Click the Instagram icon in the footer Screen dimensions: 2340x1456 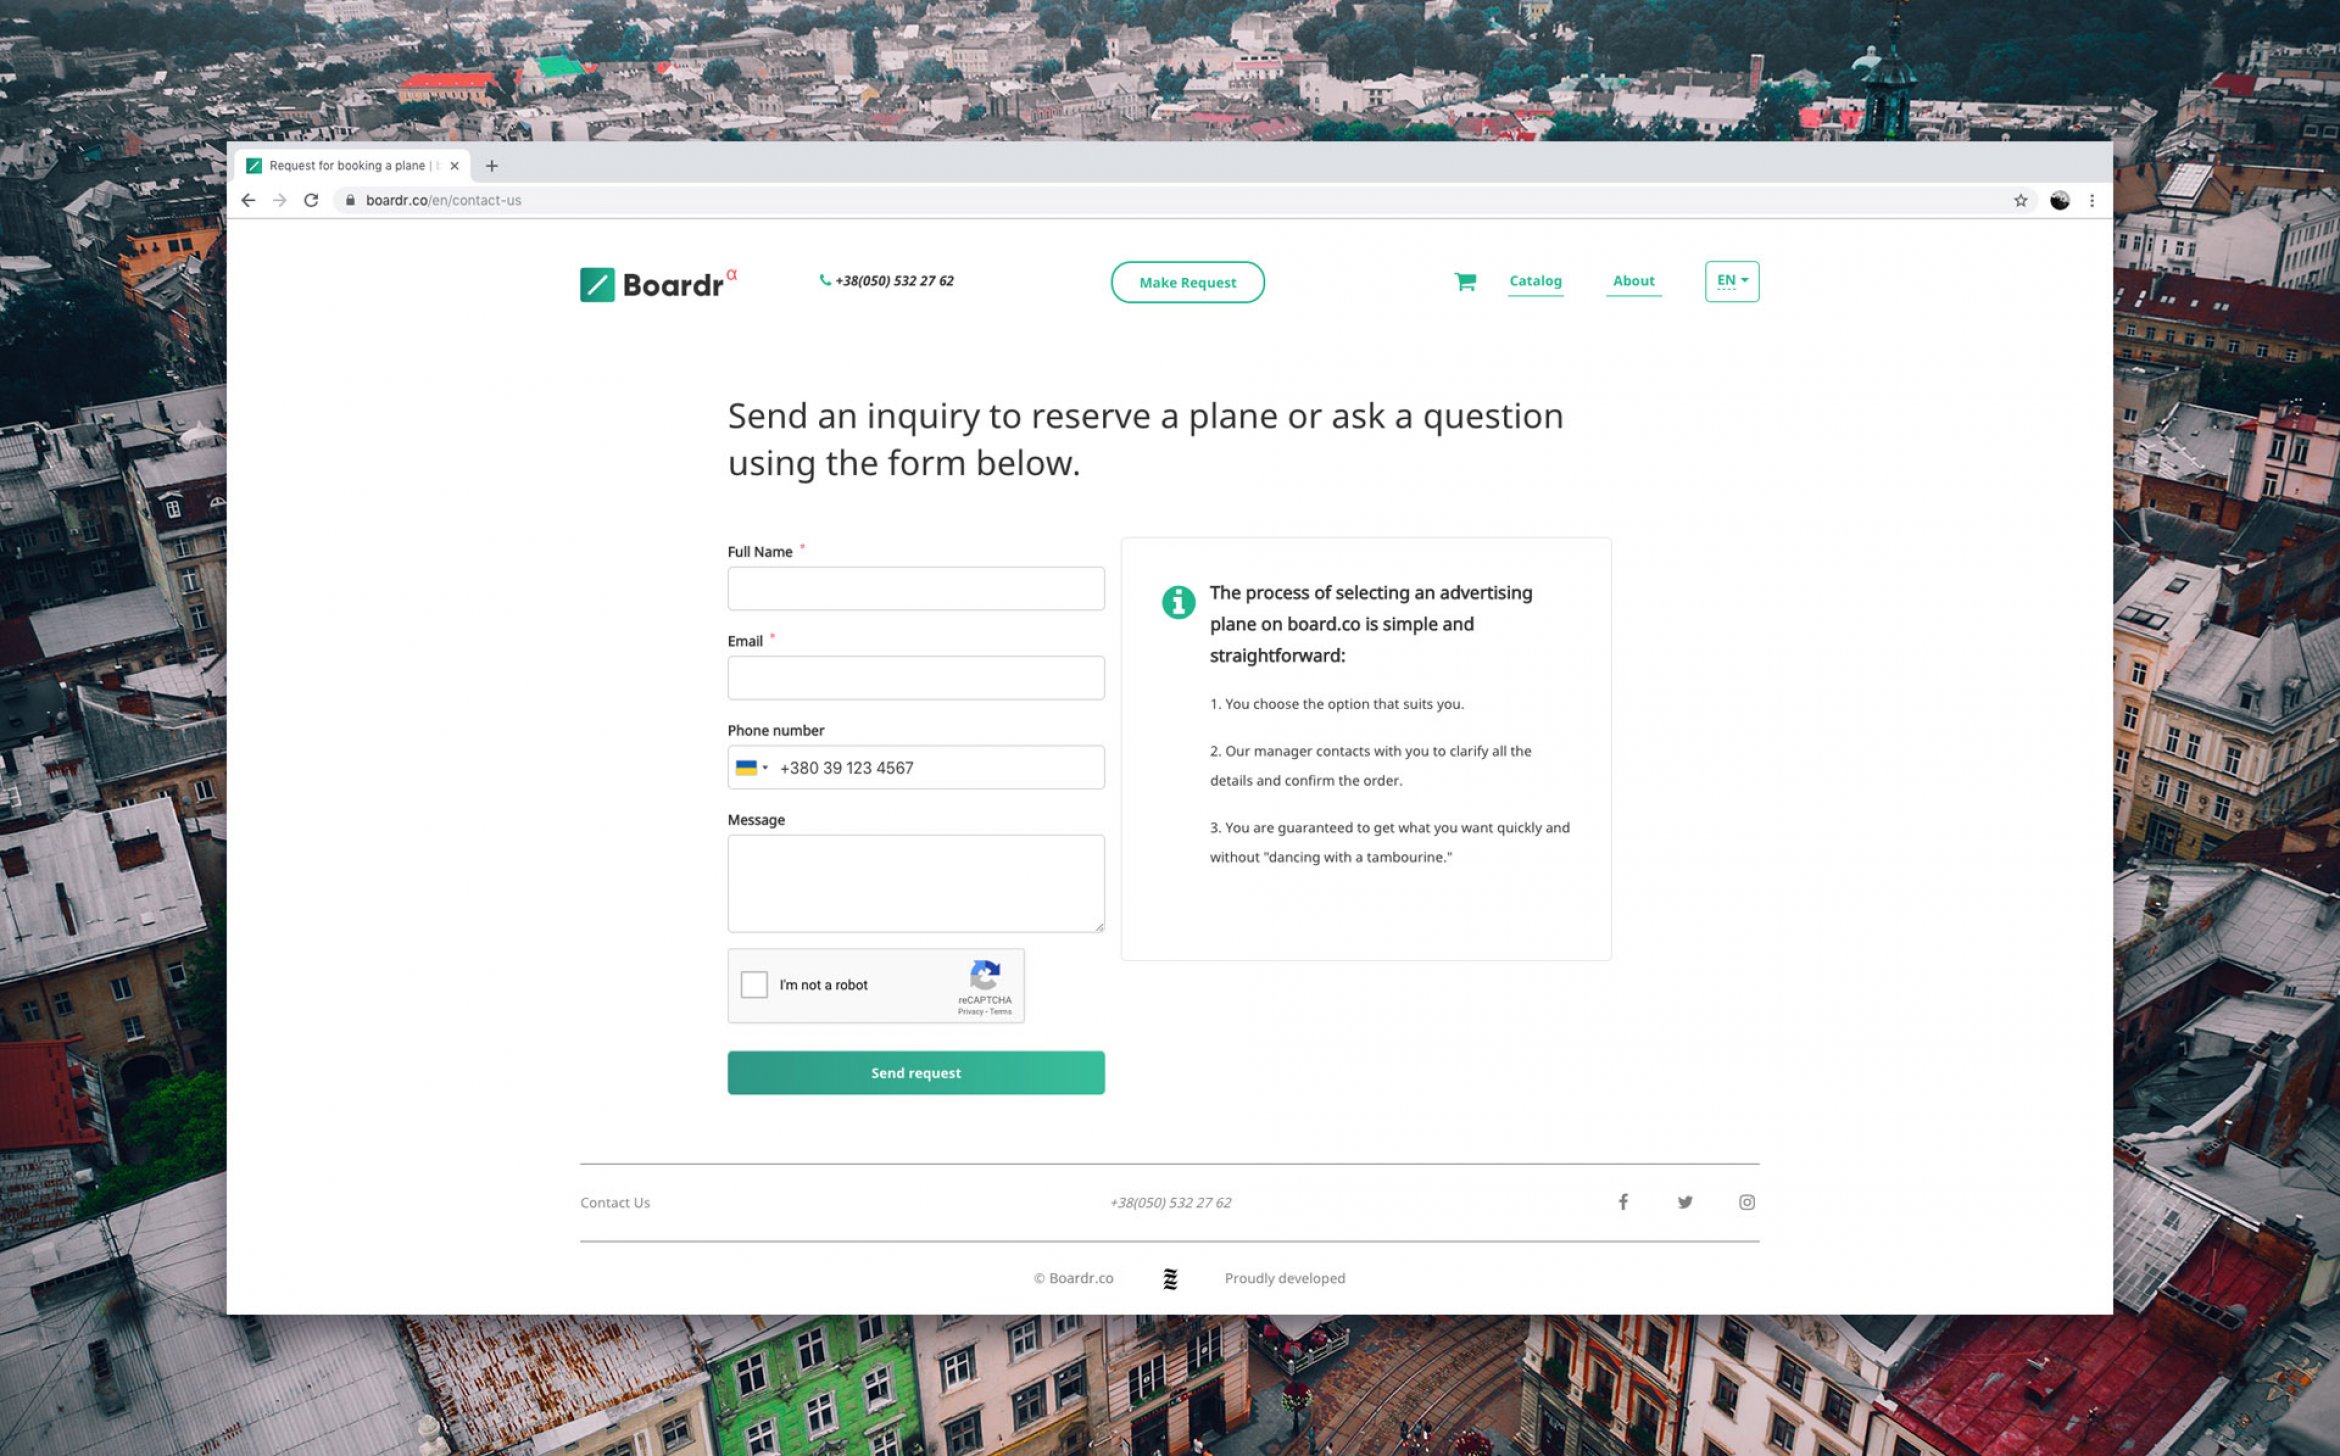point(1746,1203)
